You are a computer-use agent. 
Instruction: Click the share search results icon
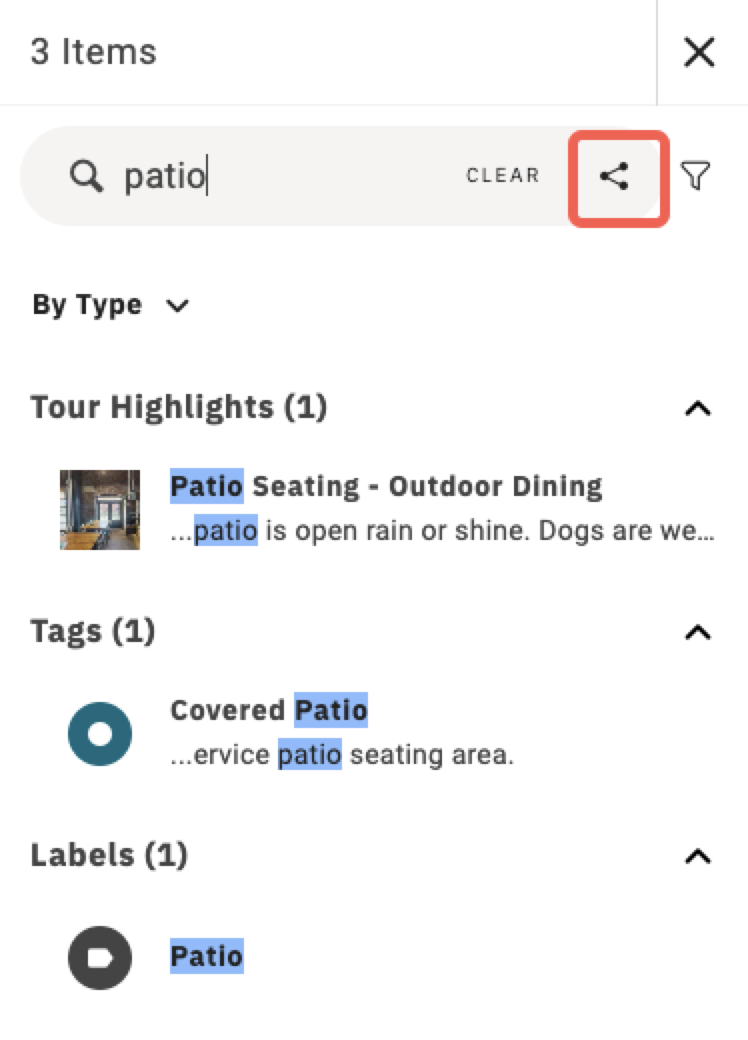(614, 176)
